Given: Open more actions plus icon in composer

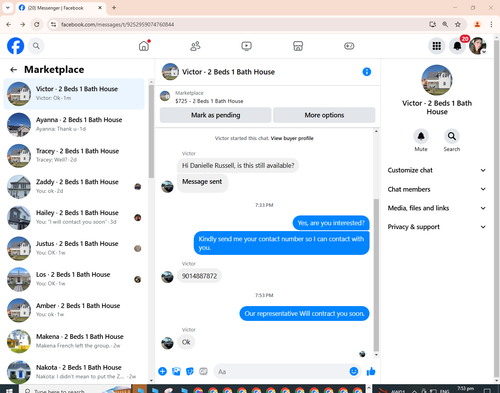Looking at the screenshot, I should click(163, 371).
